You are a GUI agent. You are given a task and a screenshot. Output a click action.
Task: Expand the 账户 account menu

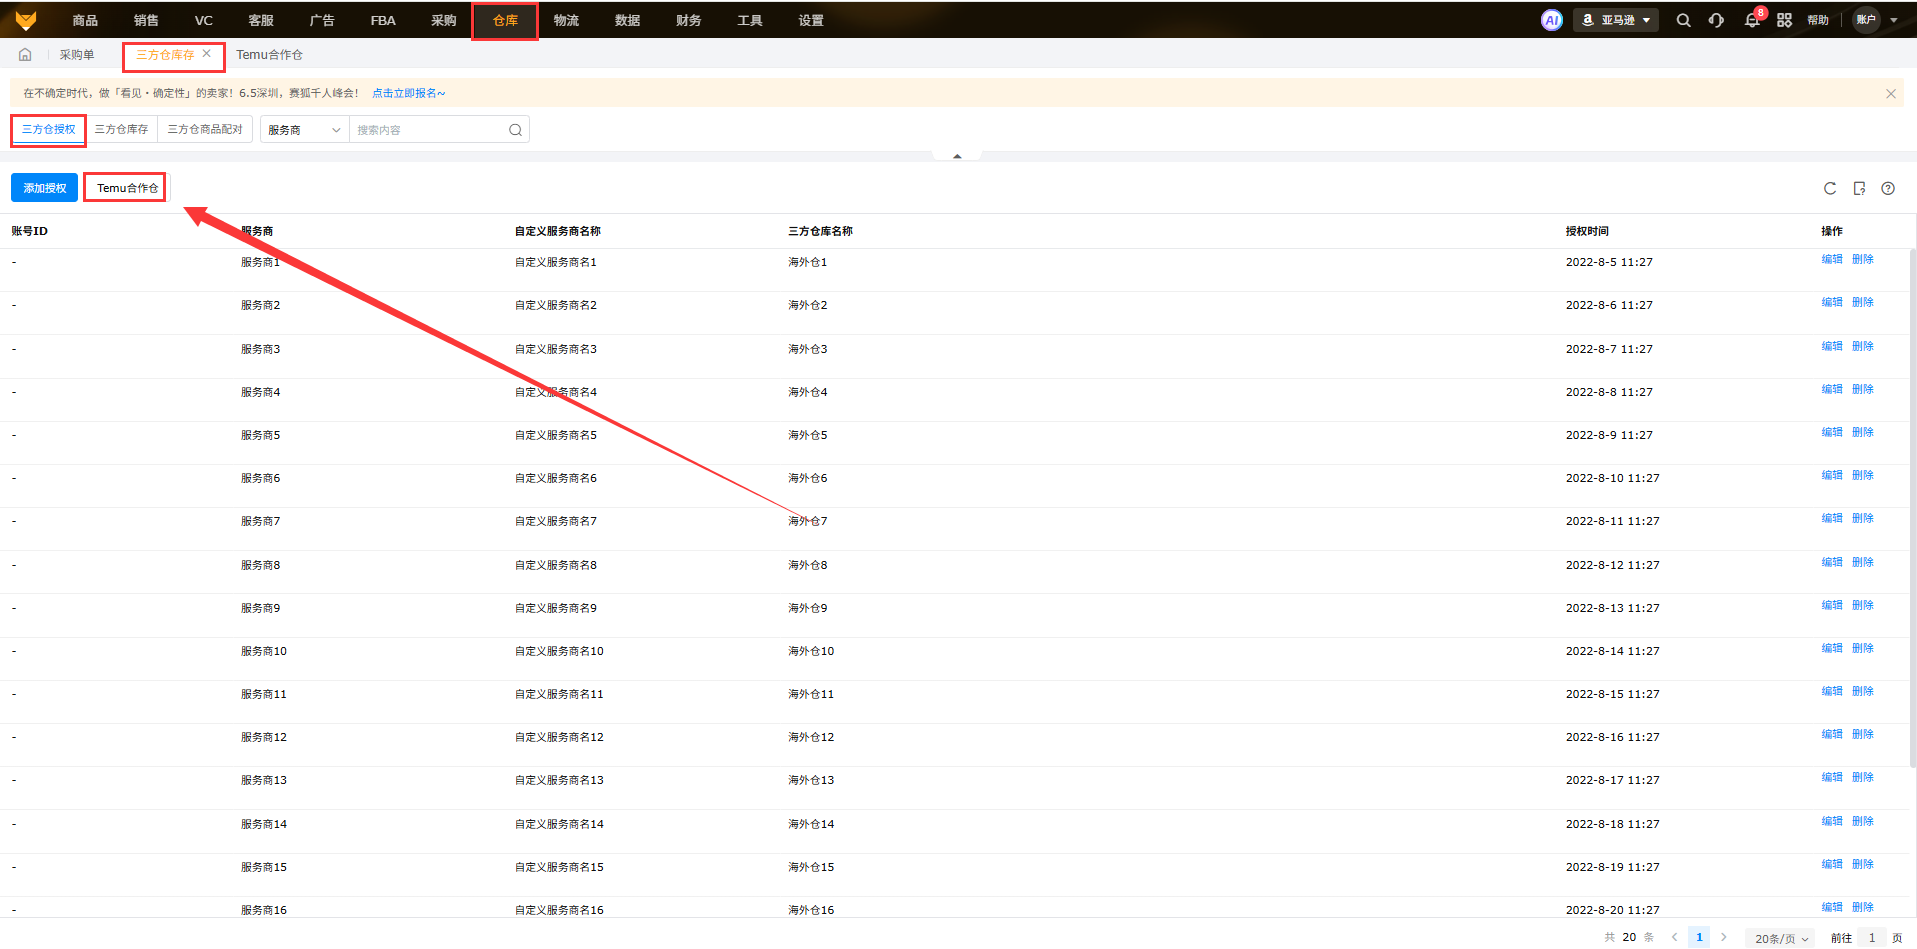pos(1877,20)
